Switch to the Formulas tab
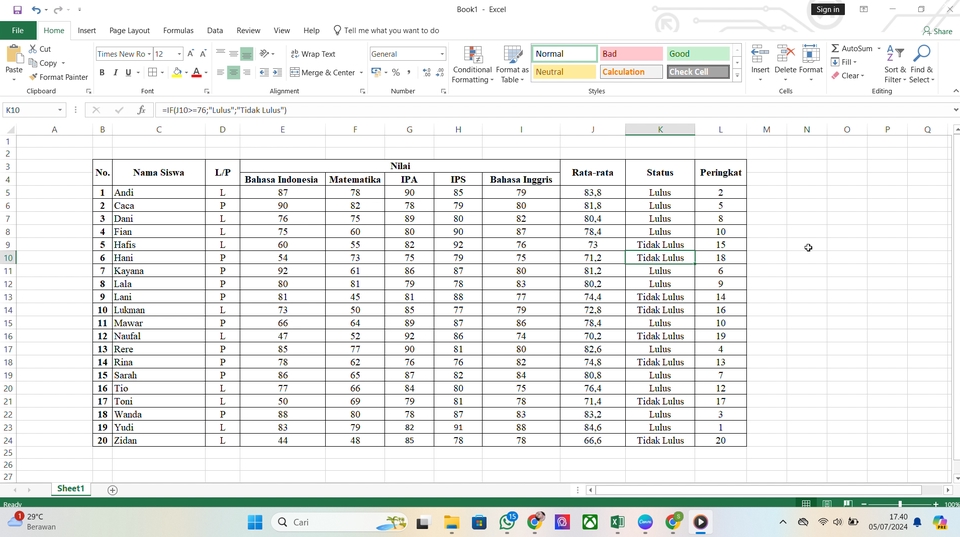Screen dimensions: 960x537 point(178,31)
